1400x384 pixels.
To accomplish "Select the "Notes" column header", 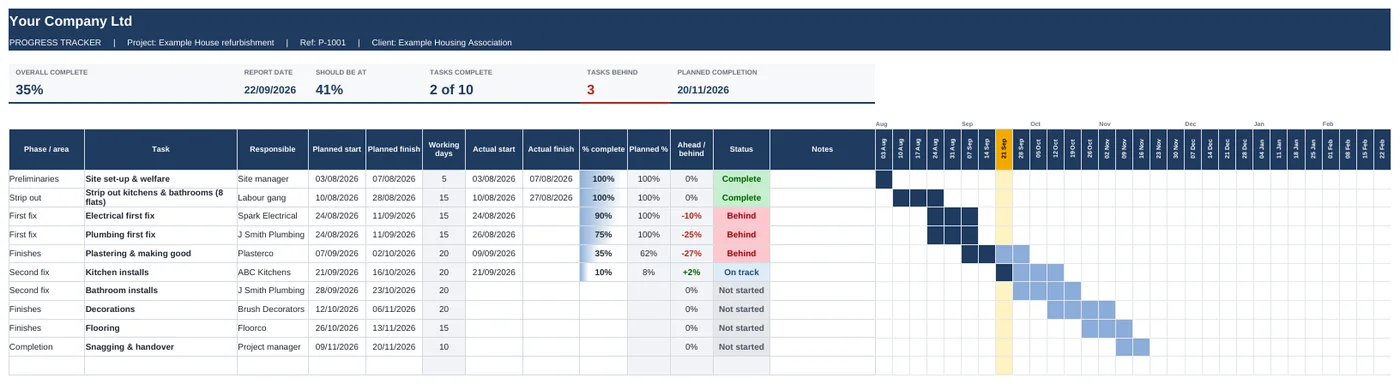I will pyautogui.click(x=822, y=149).
